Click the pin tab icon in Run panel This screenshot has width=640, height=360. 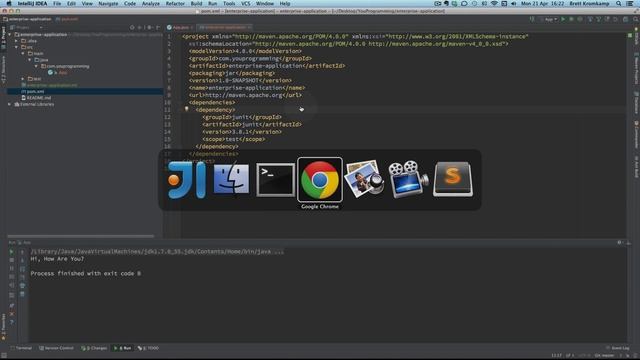[11, 305]
